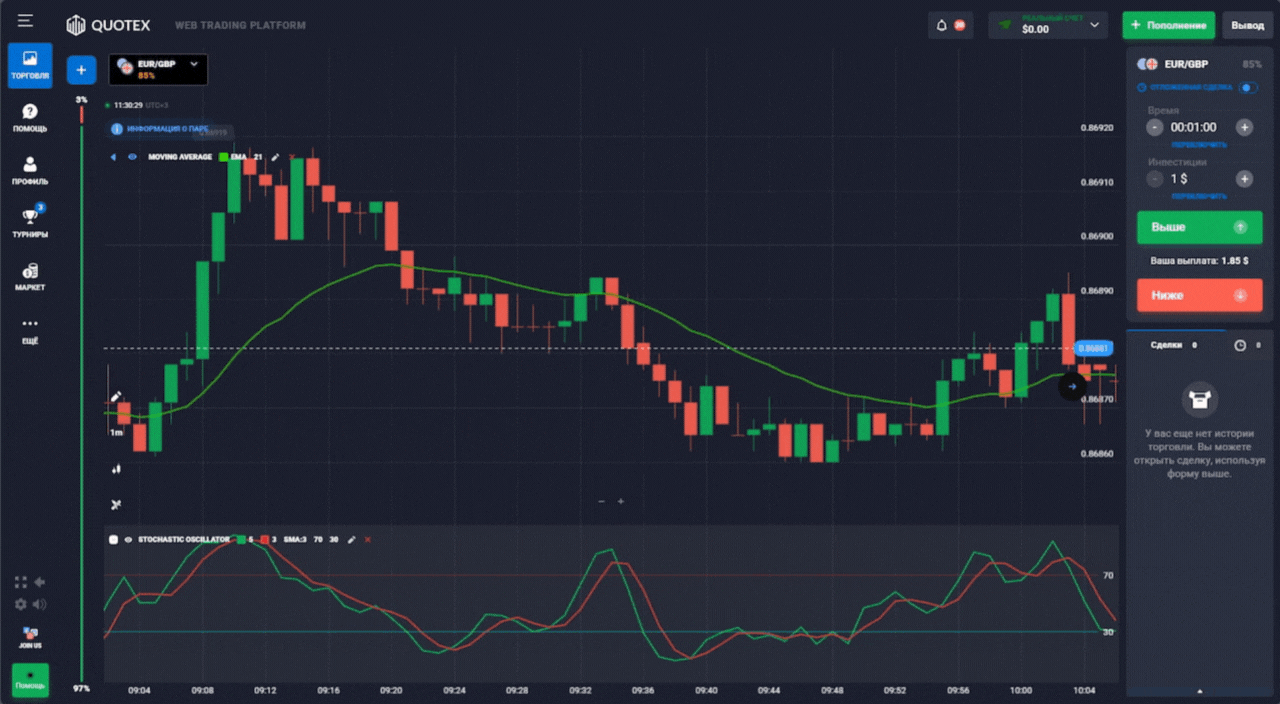1280x704 pixels.
Task: Click the Пополнение deposit button
Action: click(x=1167, y=25)
